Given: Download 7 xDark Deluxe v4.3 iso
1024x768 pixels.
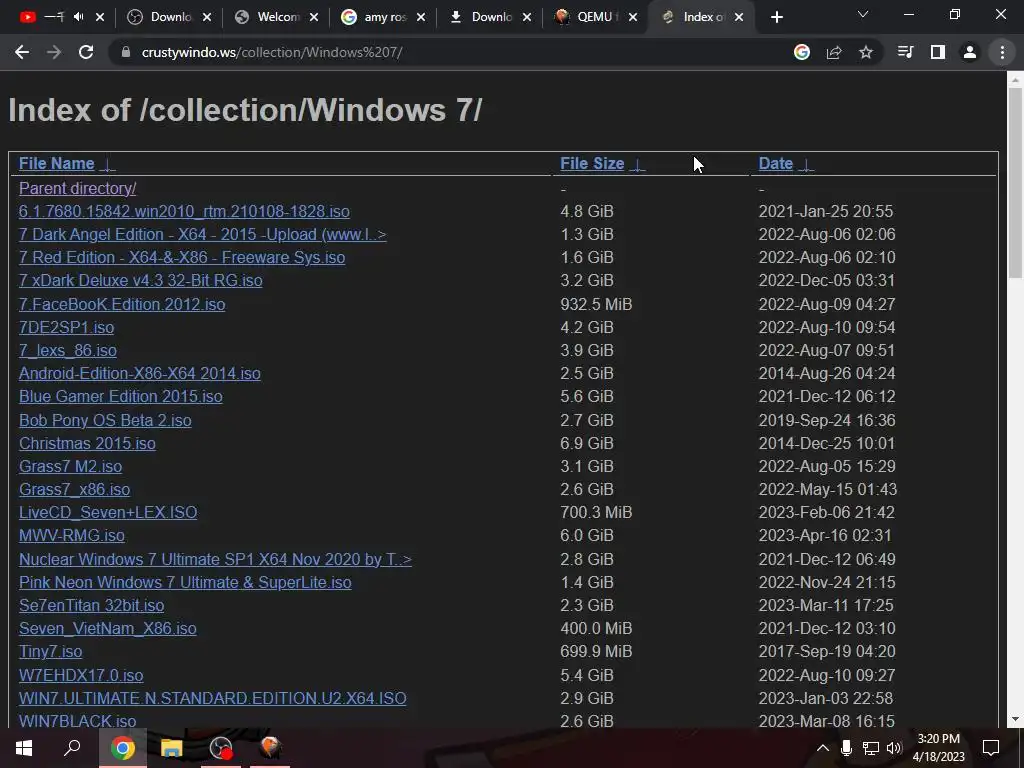Looking at the screenshot, I should click(140, 280).
